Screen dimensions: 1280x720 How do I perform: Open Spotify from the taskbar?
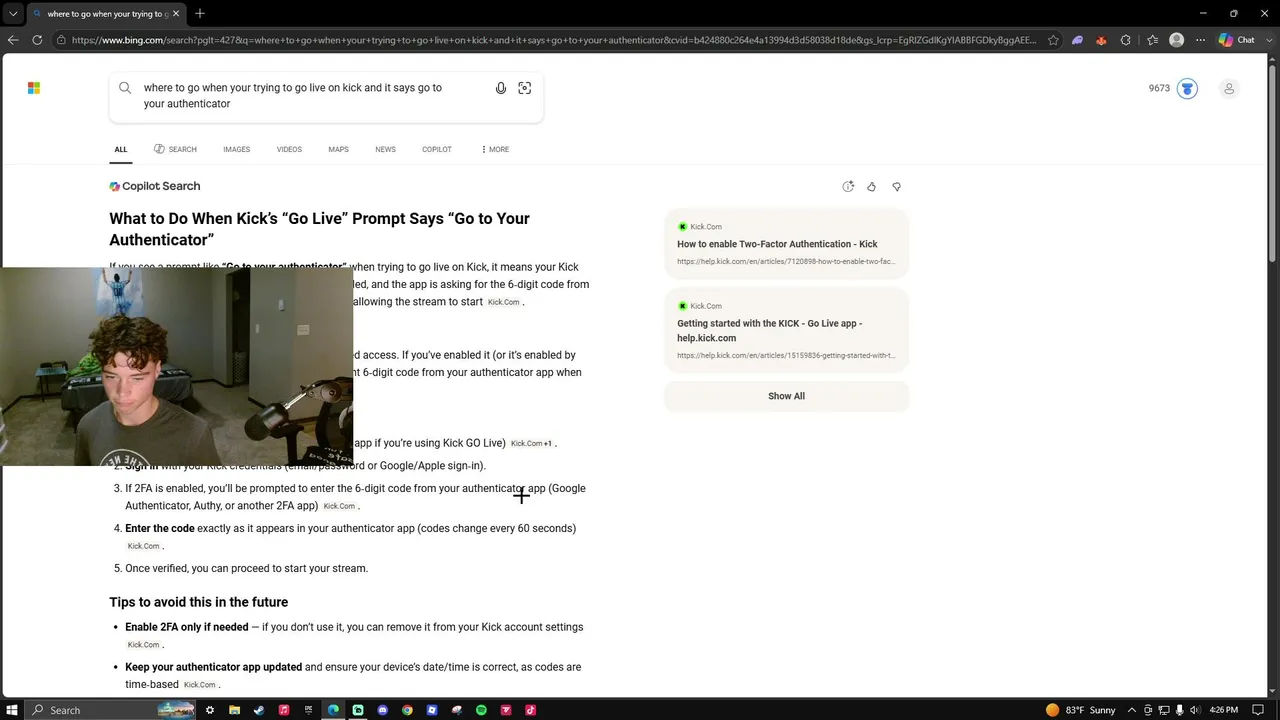pyautogui.click(x=481, y=710)
